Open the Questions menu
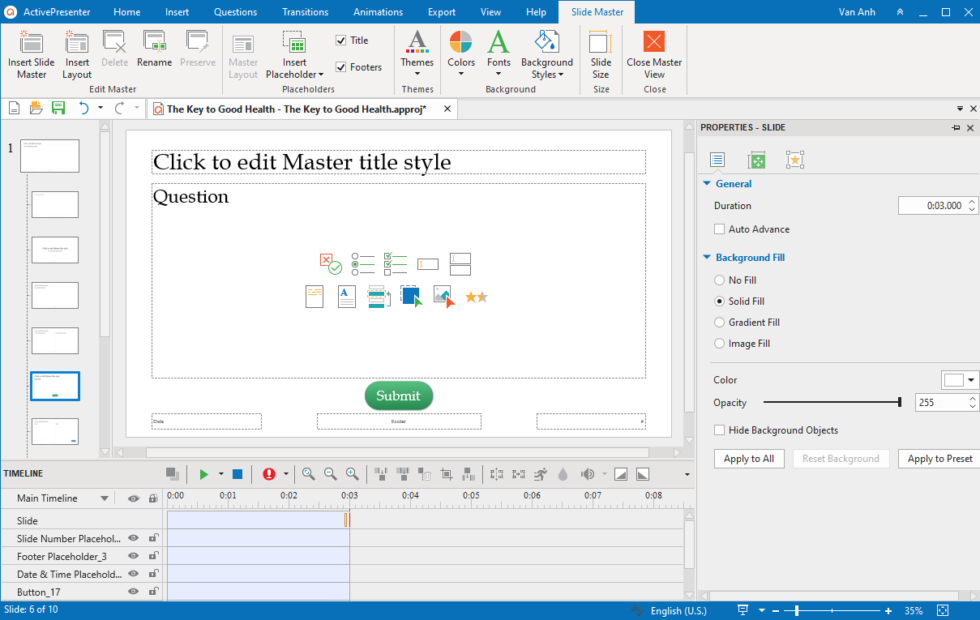The height and width of the screenshot is (620, 980). click(235, 12)
